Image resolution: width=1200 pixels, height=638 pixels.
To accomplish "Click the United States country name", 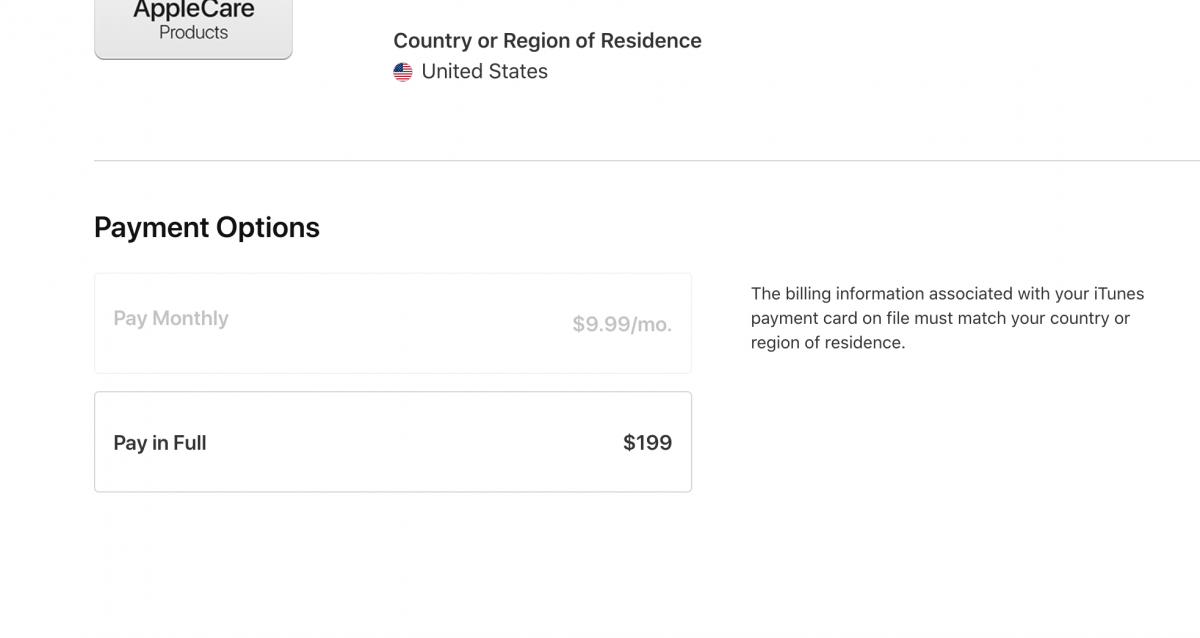I will (x=485, y=72).
